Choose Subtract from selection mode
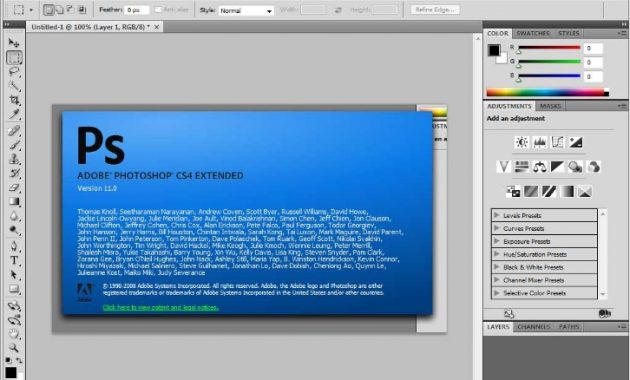Viewport: 630px width, 380px height. click(x=70, y=10)
